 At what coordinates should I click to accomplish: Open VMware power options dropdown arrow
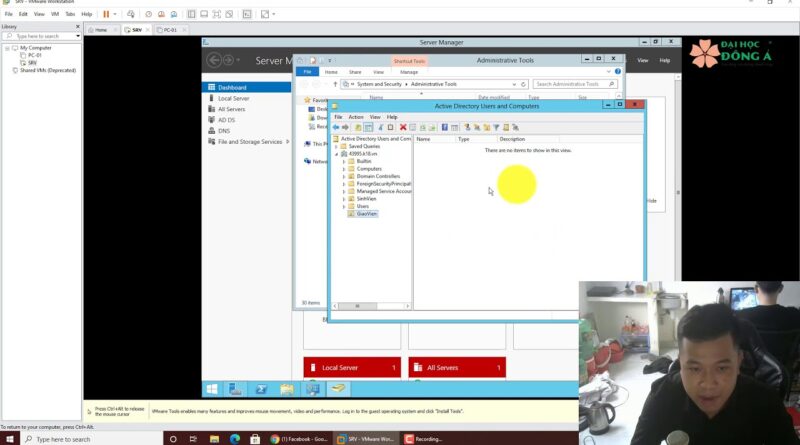(115, 14)
